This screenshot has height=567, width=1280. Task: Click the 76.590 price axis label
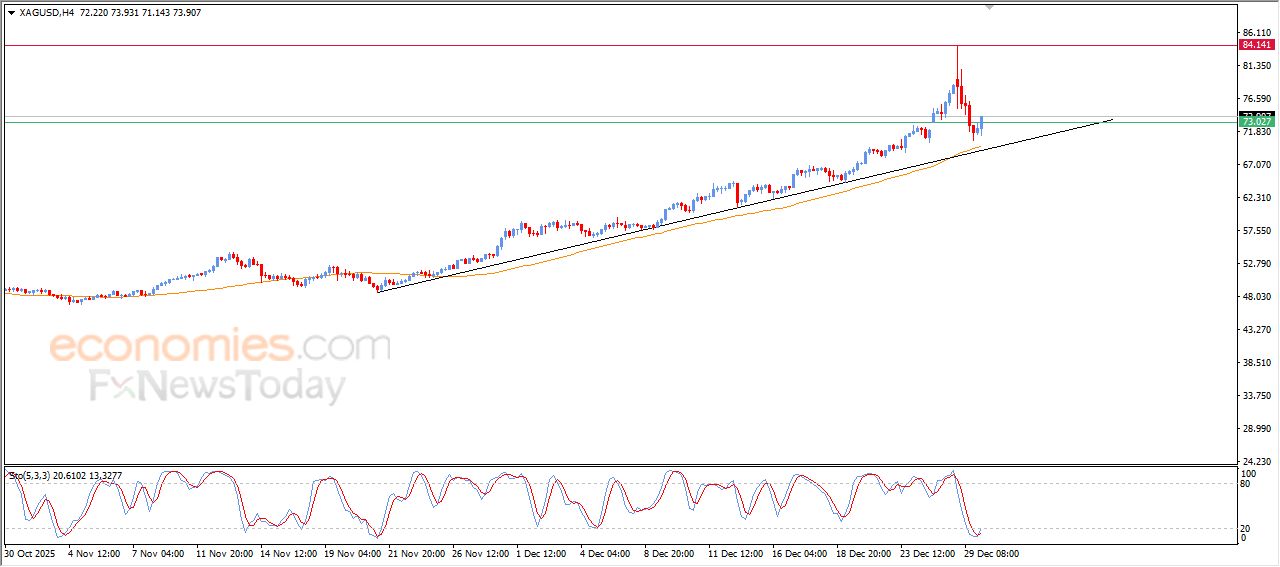[x=1256, y=99]
